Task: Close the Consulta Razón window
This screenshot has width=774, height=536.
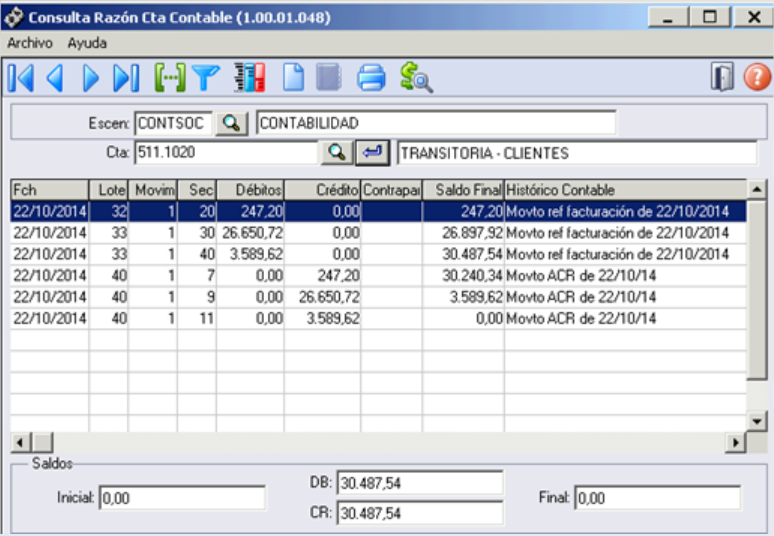Action: click(x=753, y=17)
